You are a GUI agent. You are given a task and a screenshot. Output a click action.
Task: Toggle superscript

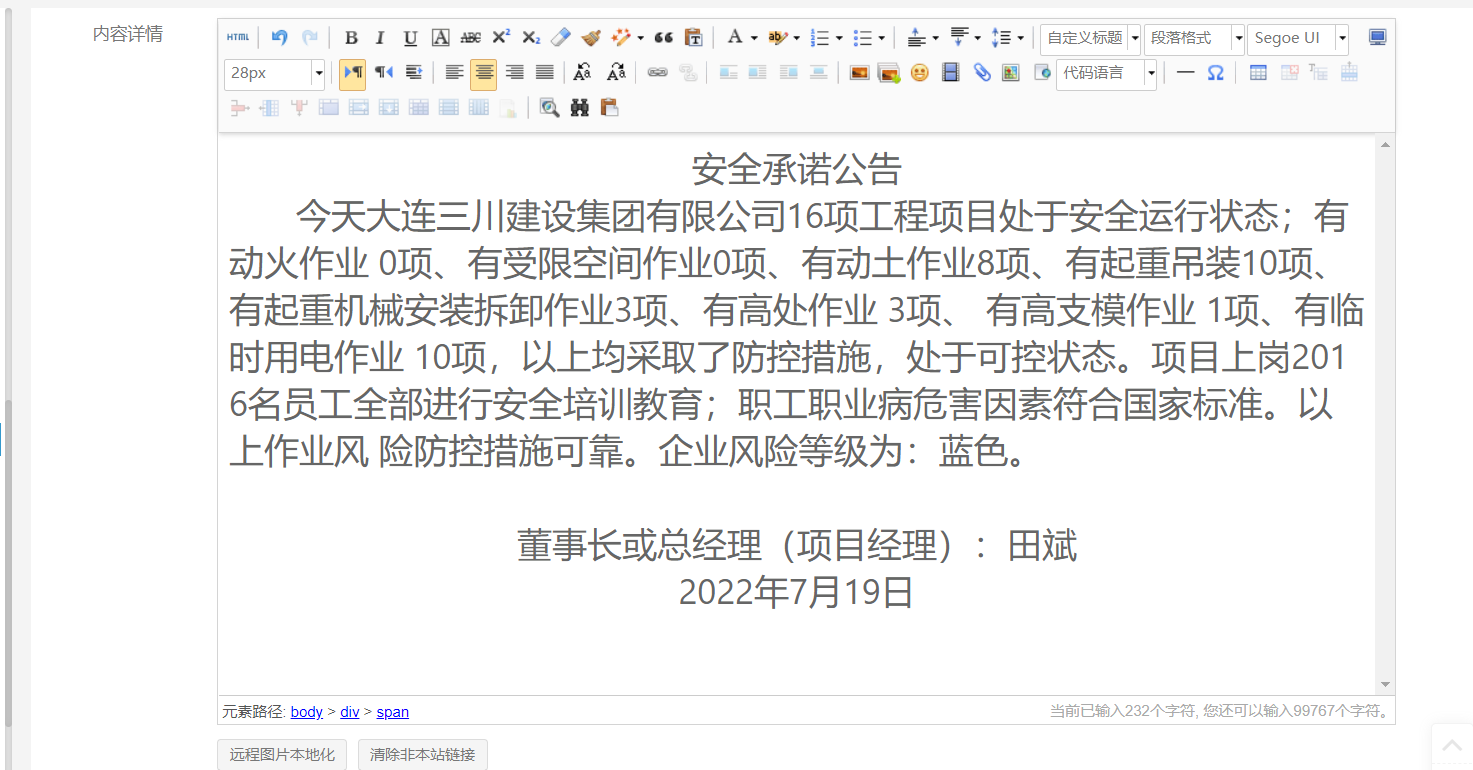click(501, 38)
